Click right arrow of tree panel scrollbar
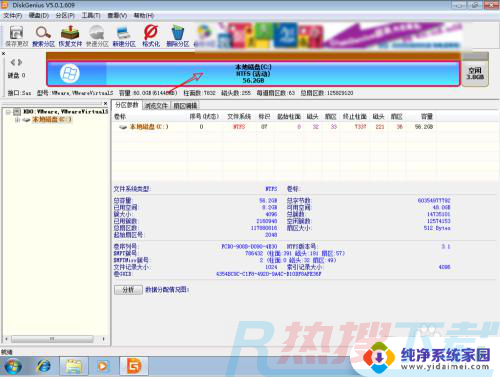The image size is (500, 377). pos(104,339)
